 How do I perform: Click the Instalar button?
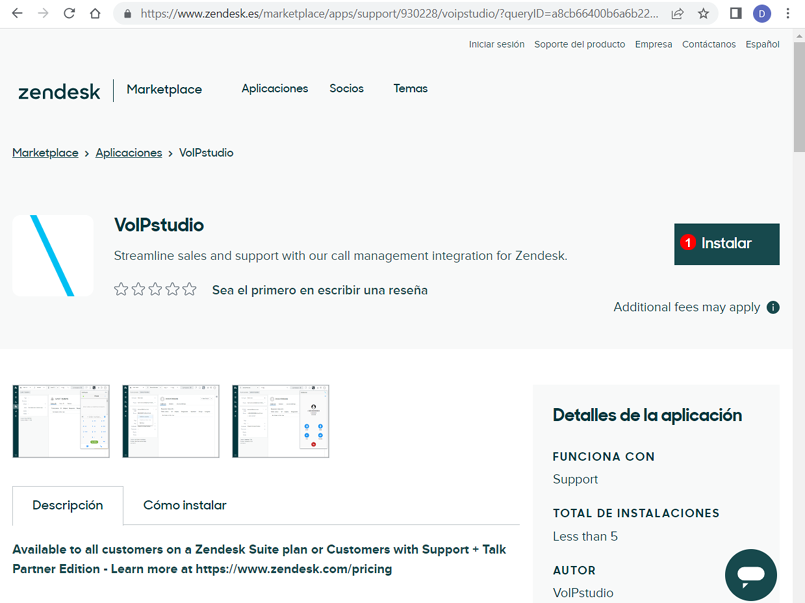coord(726,244)
